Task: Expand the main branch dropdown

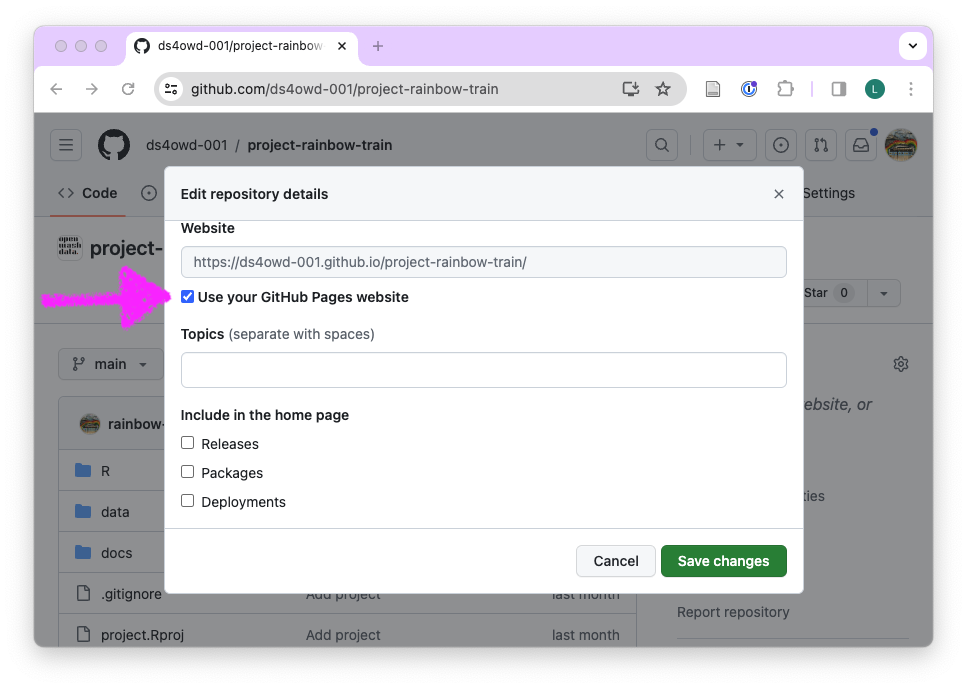Action: pos(110,364)
